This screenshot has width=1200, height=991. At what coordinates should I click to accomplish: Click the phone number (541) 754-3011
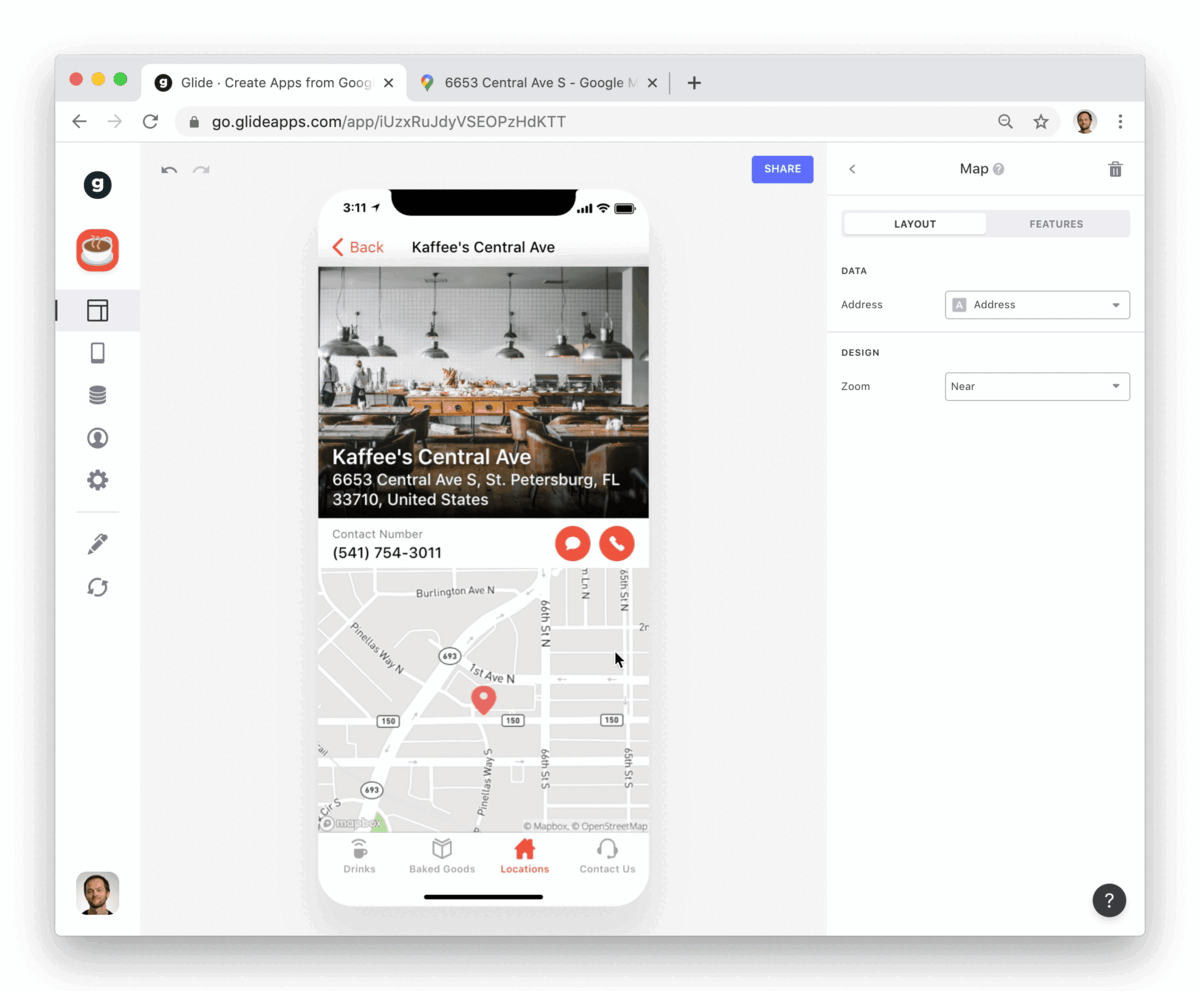[x=387, y=553]
